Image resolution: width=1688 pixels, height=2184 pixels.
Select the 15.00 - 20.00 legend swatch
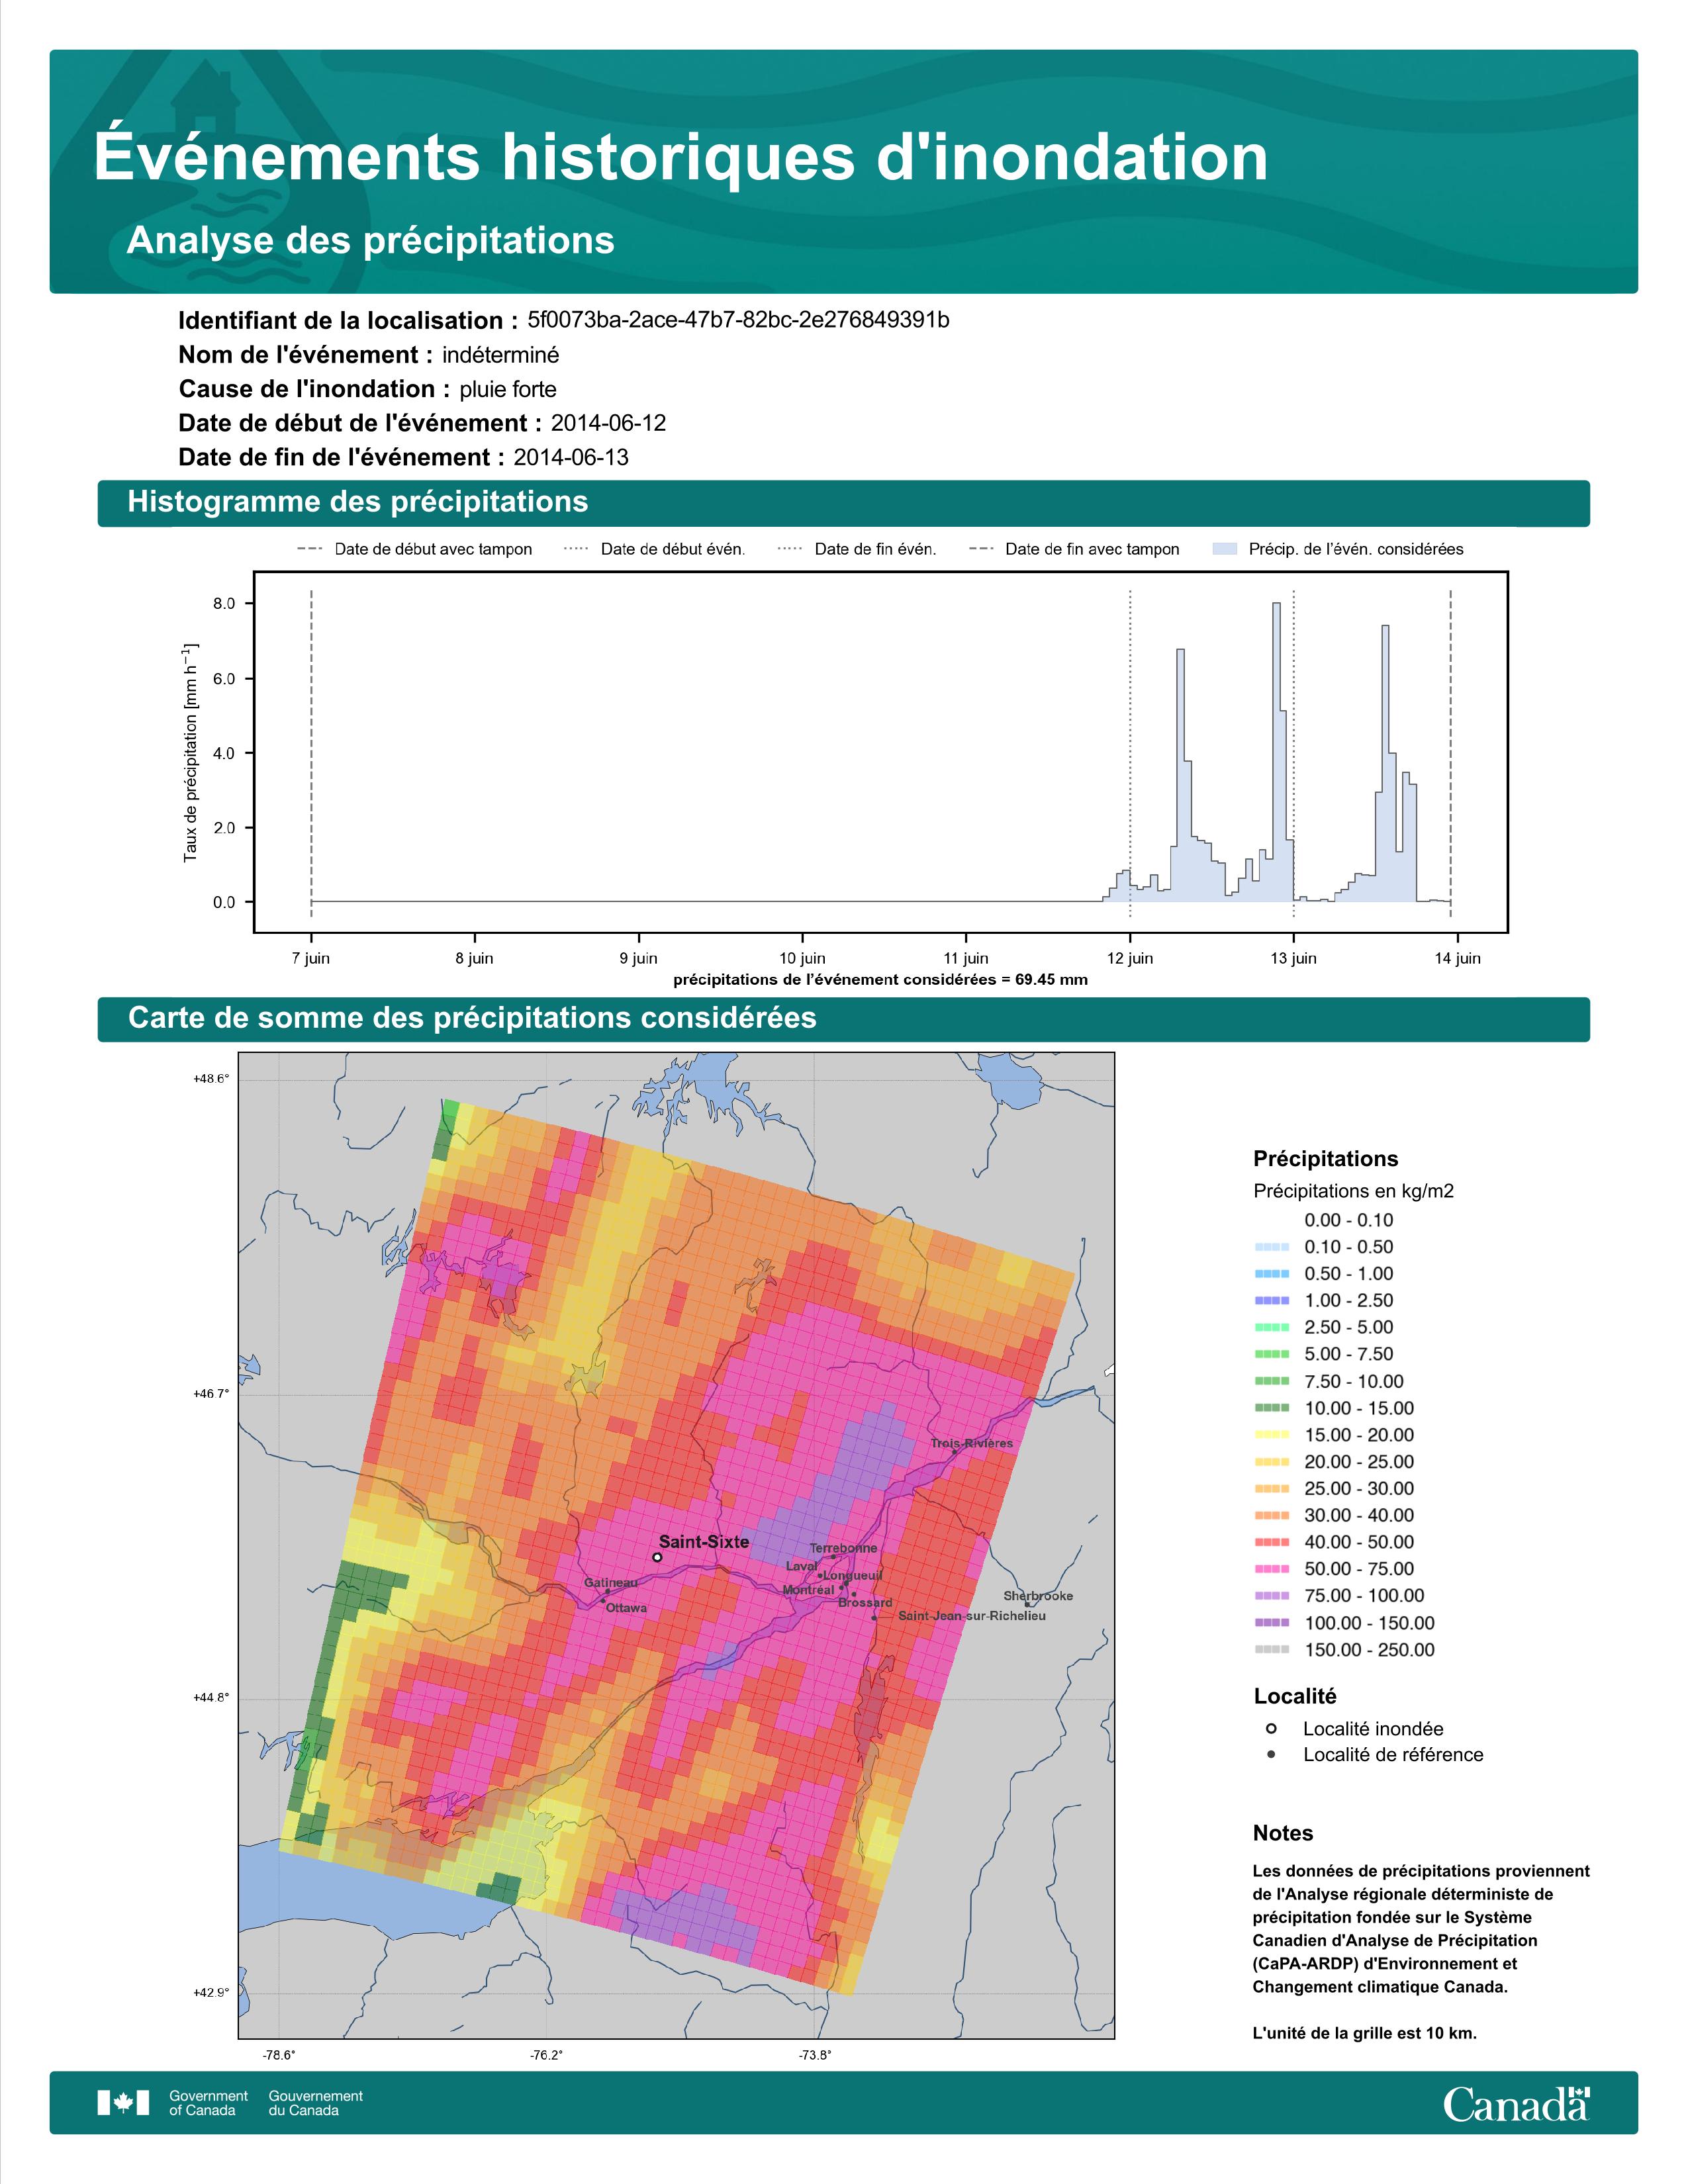tap(1271, 1435)
